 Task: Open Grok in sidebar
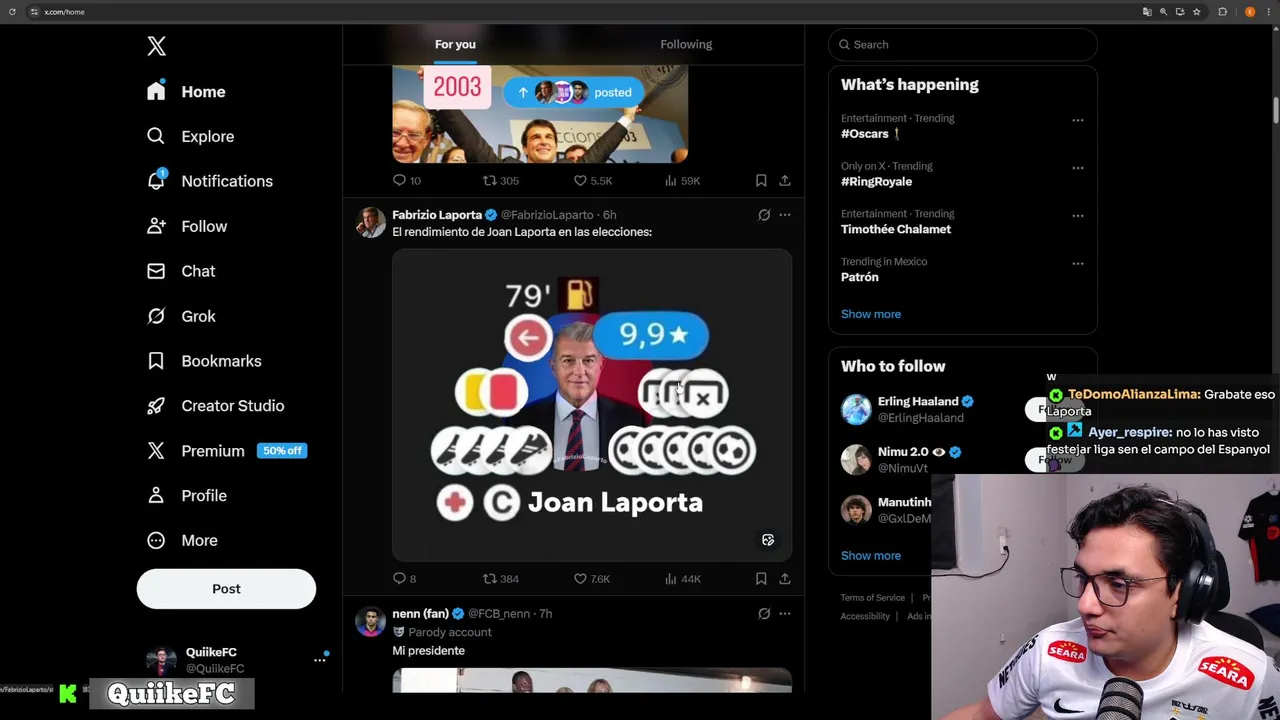click(x=181, y=316)
